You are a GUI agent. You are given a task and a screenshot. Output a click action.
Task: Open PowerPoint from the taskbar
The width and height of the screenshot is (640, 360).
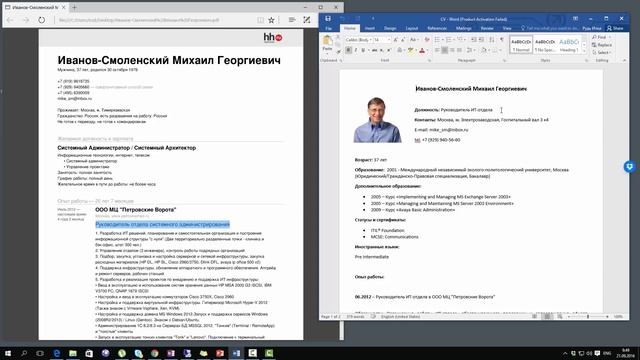[220, 353]
